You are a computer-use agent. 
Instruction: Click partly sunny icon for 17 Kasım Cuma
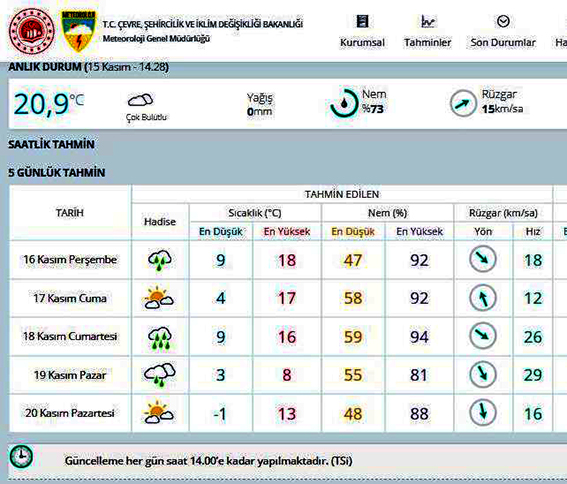point(159,298)
